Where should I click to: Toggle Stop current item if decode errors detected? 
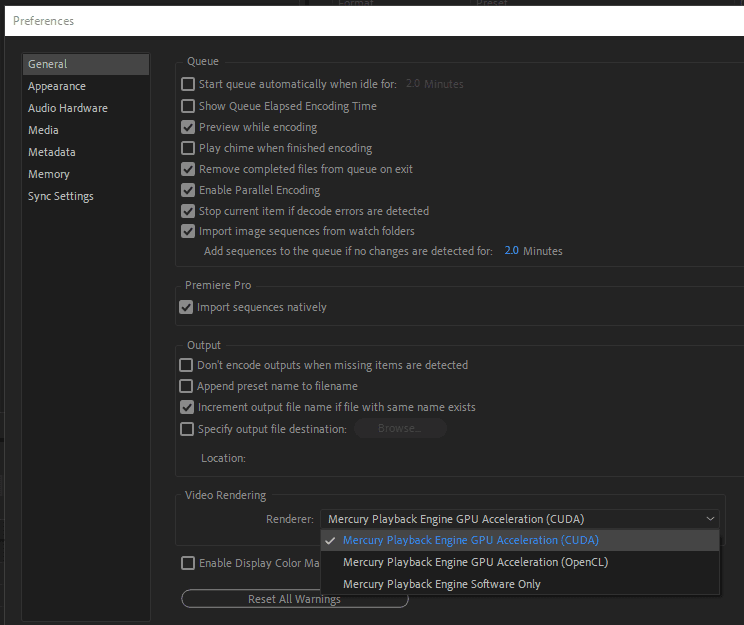[187, 211]
